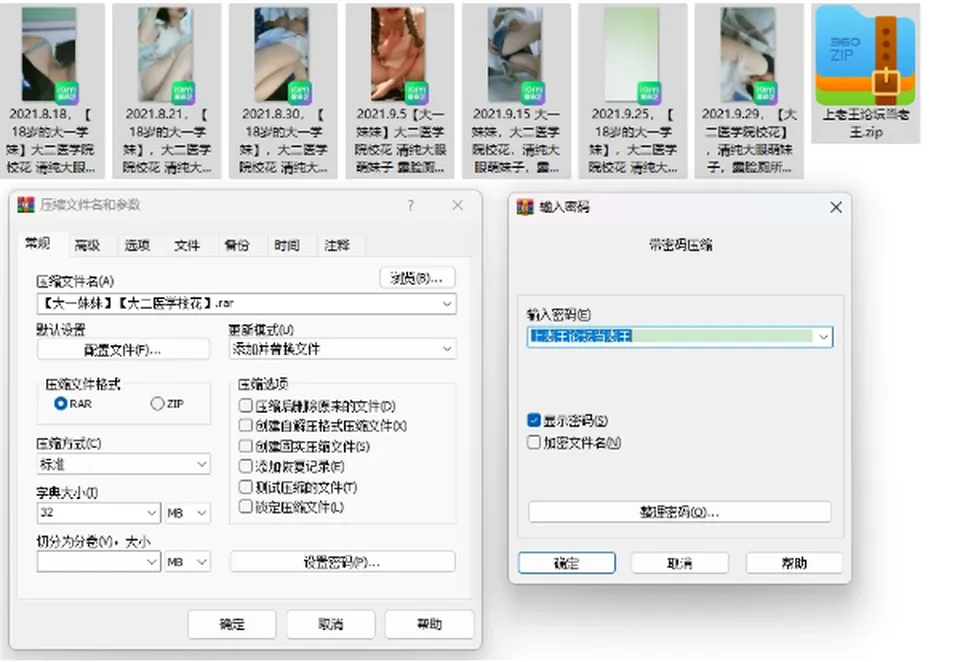Tick the 创建自解压格式压缩文件(X) checkbox

[x=246, y=426]
